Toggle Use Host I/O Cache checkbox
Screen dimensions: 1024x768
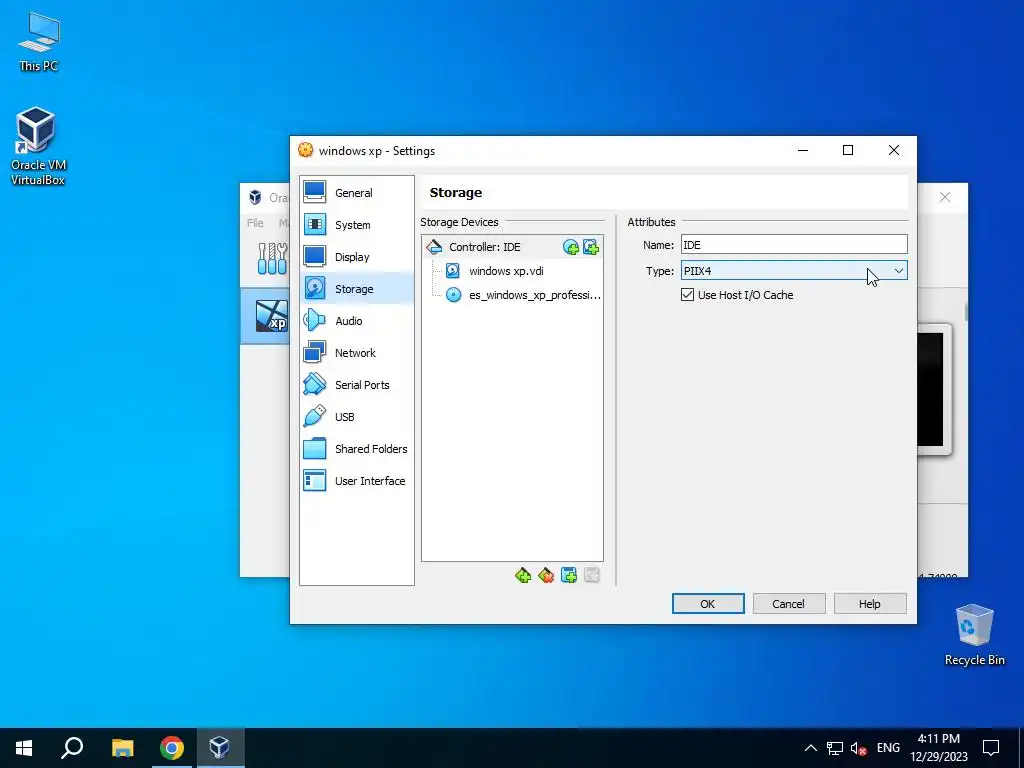(687, 295)
